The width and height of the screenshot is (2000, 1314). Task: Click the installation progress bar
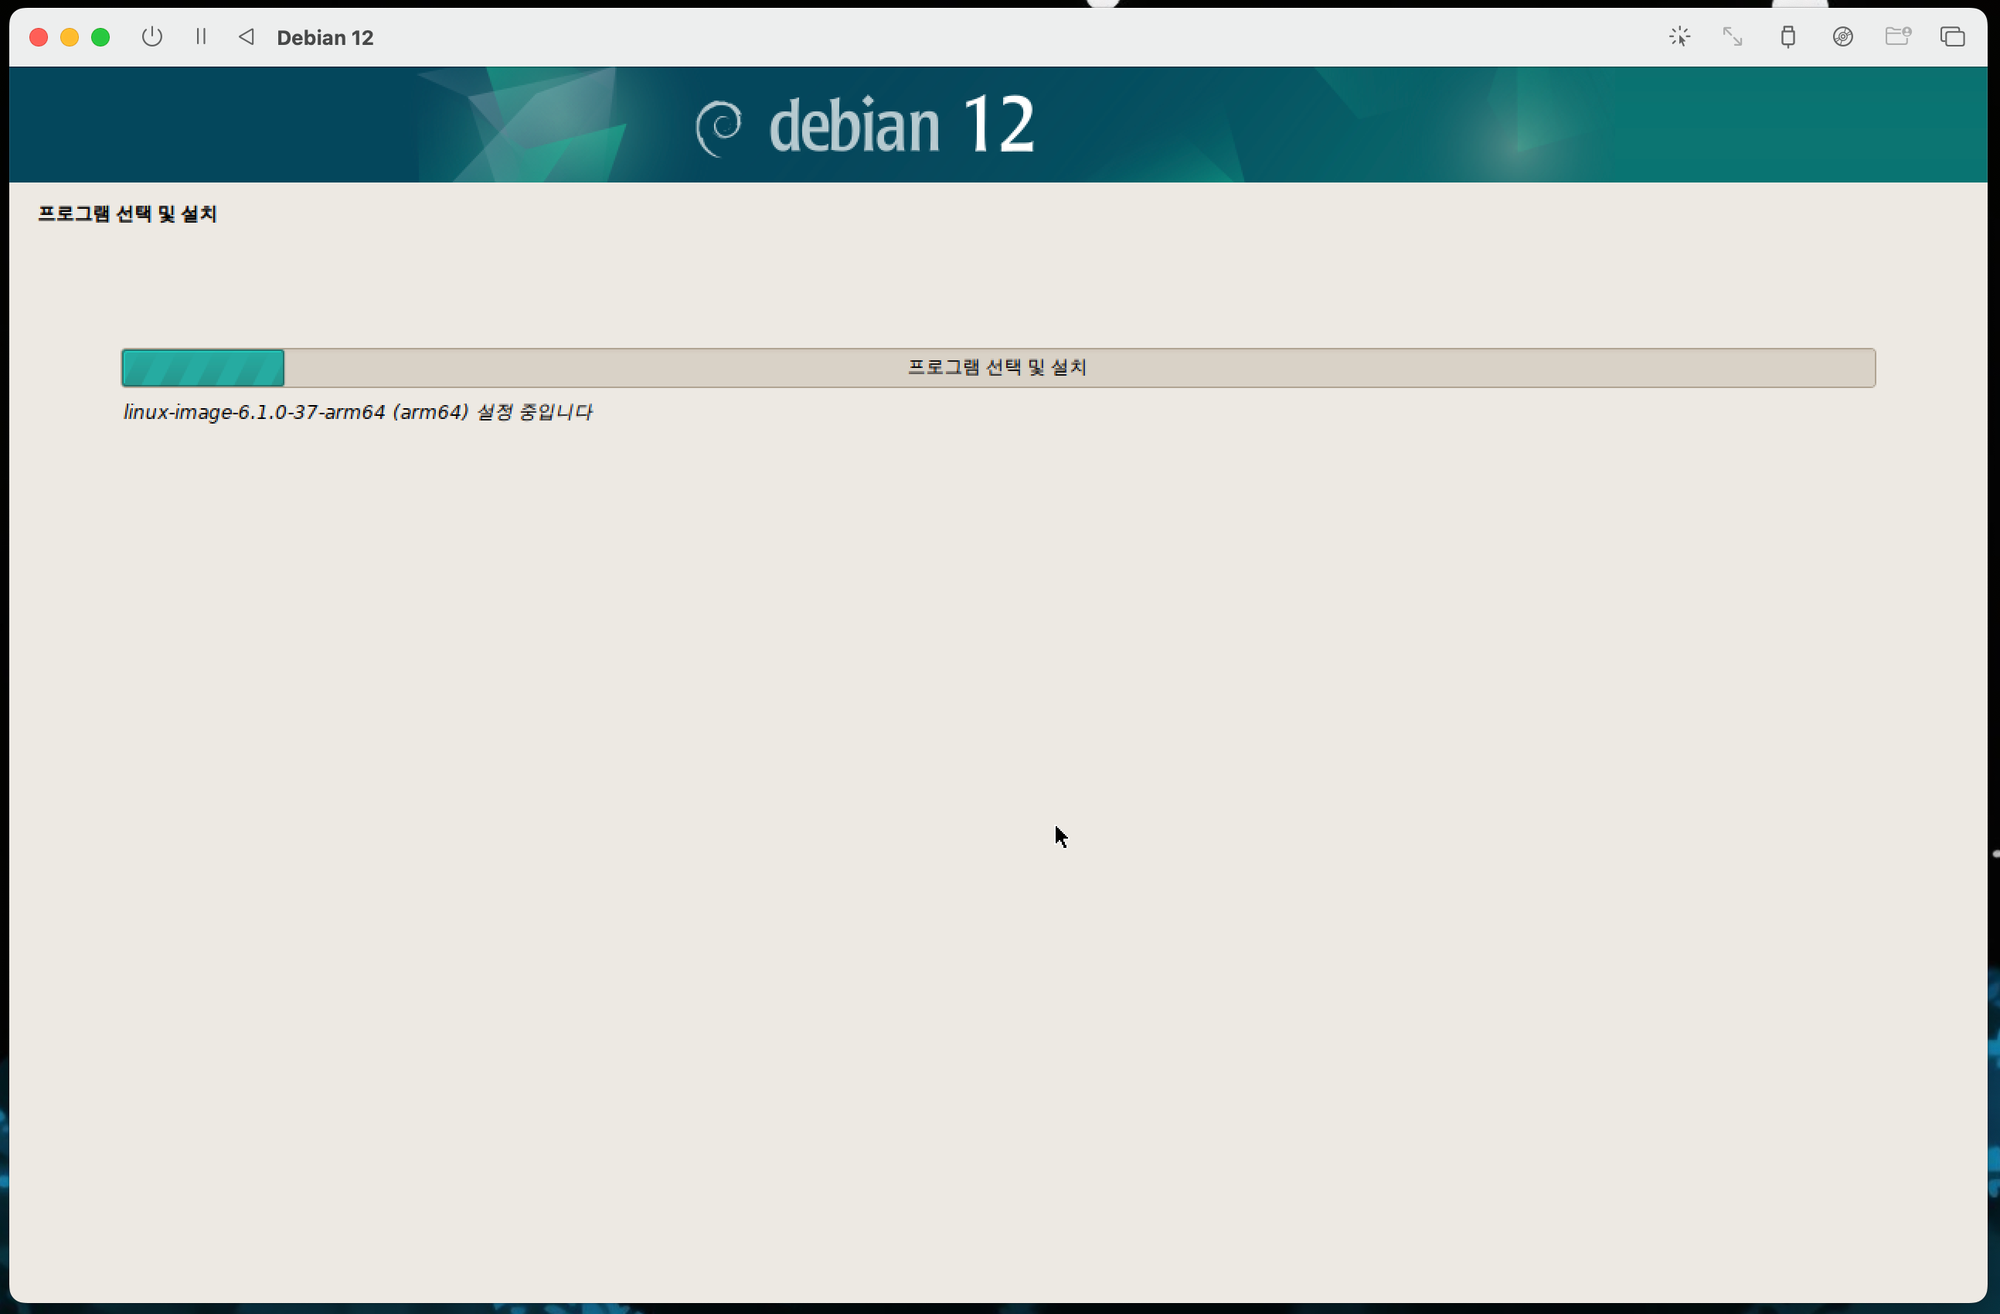pyautogui.click(x=998, y=367)
